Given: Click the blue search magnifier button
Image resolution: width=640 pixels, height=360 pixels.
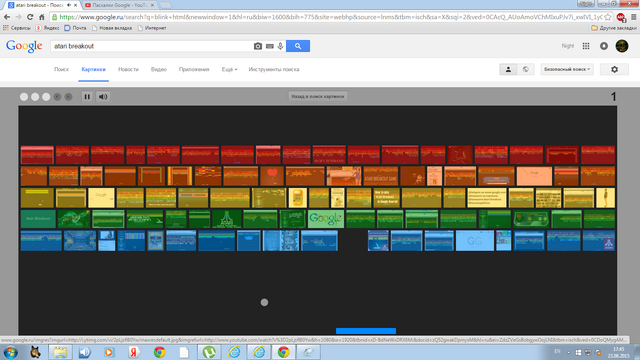Looking at the screenshot, I should 298,46.
